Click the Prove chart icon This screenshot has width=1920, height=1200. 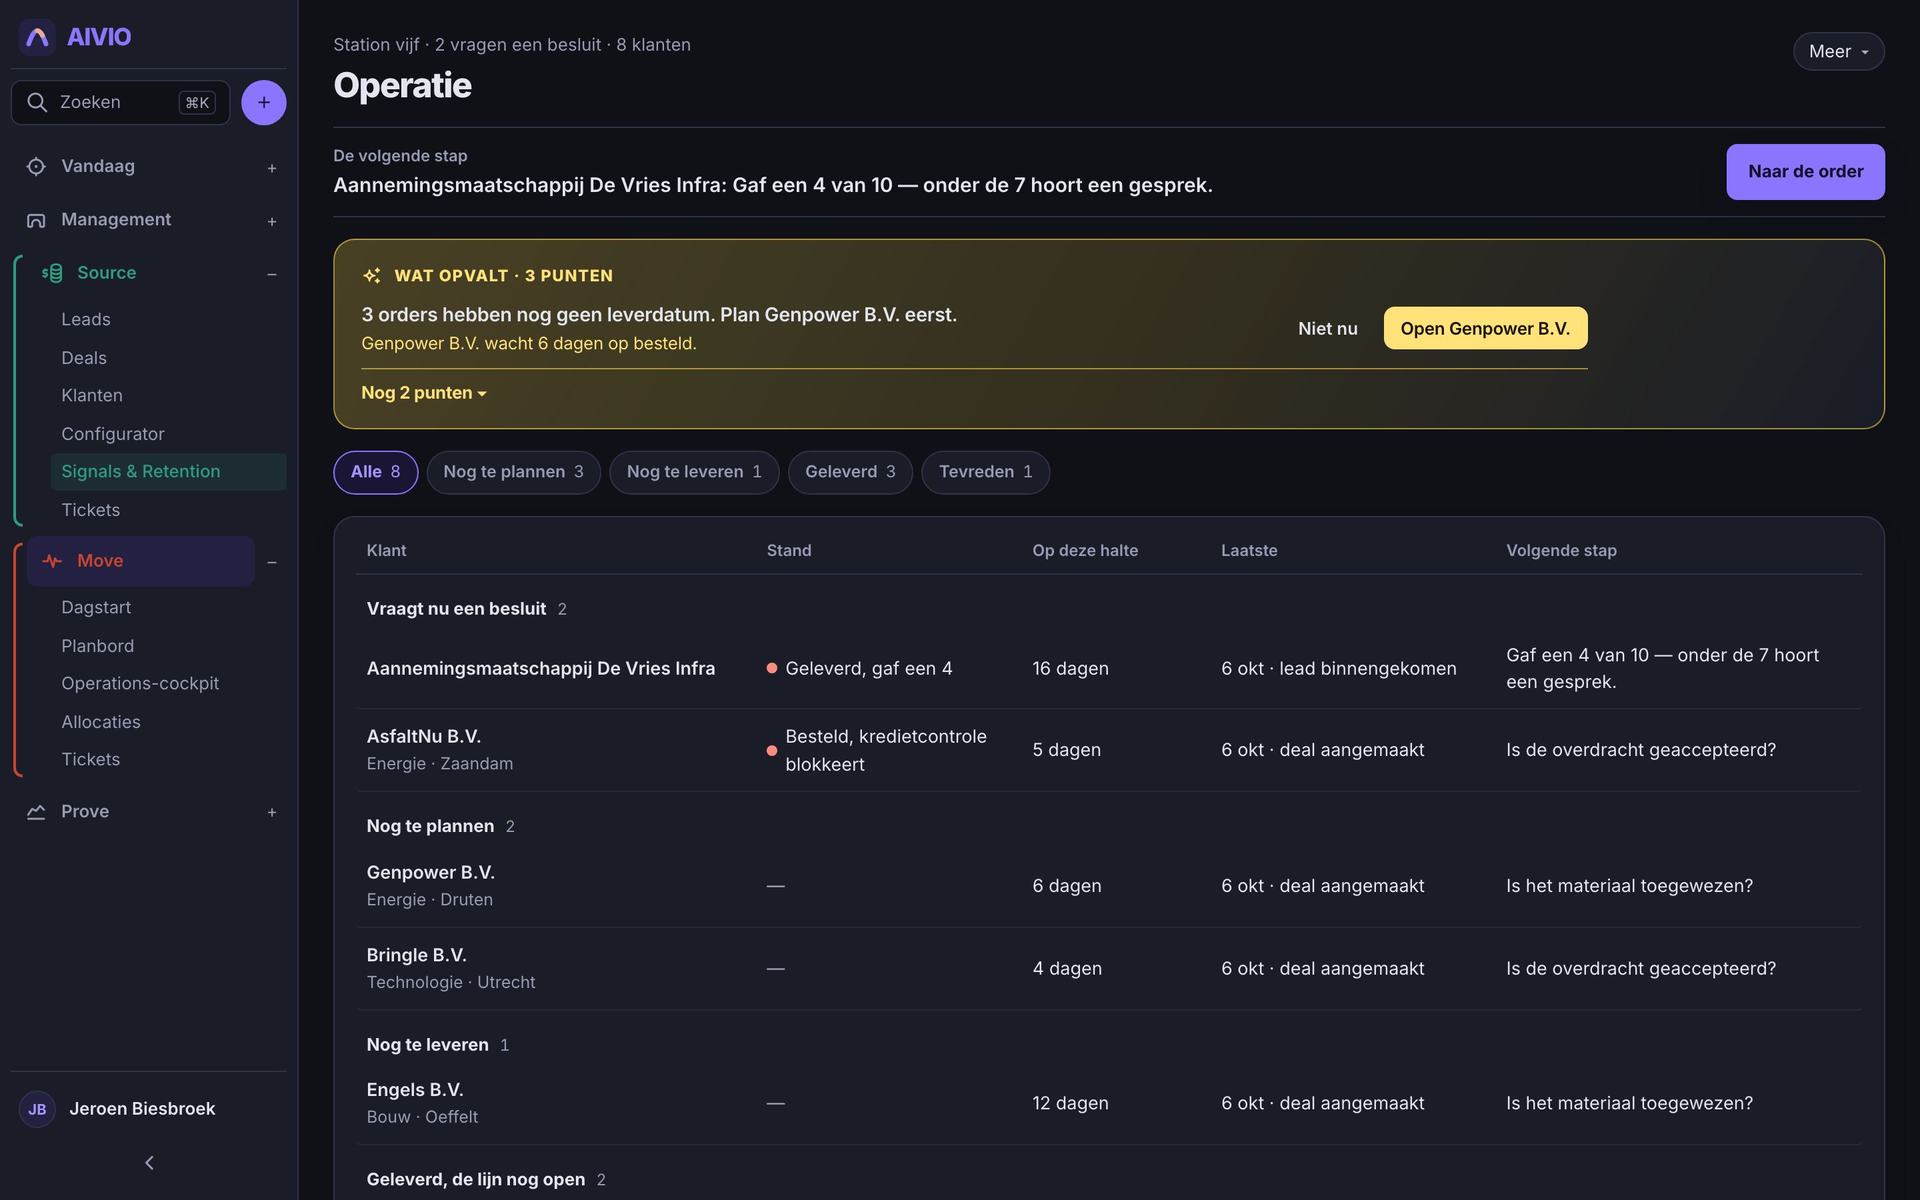(36, 812)
